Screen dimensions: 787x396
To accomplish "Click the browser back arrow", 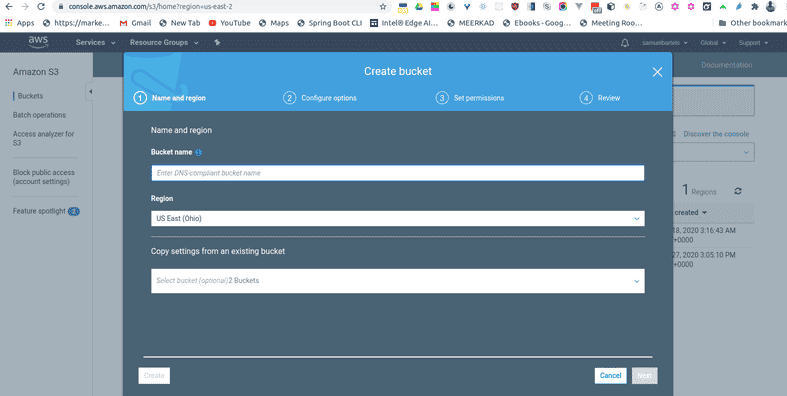I will pyautogui.click(x=9, y=7).
